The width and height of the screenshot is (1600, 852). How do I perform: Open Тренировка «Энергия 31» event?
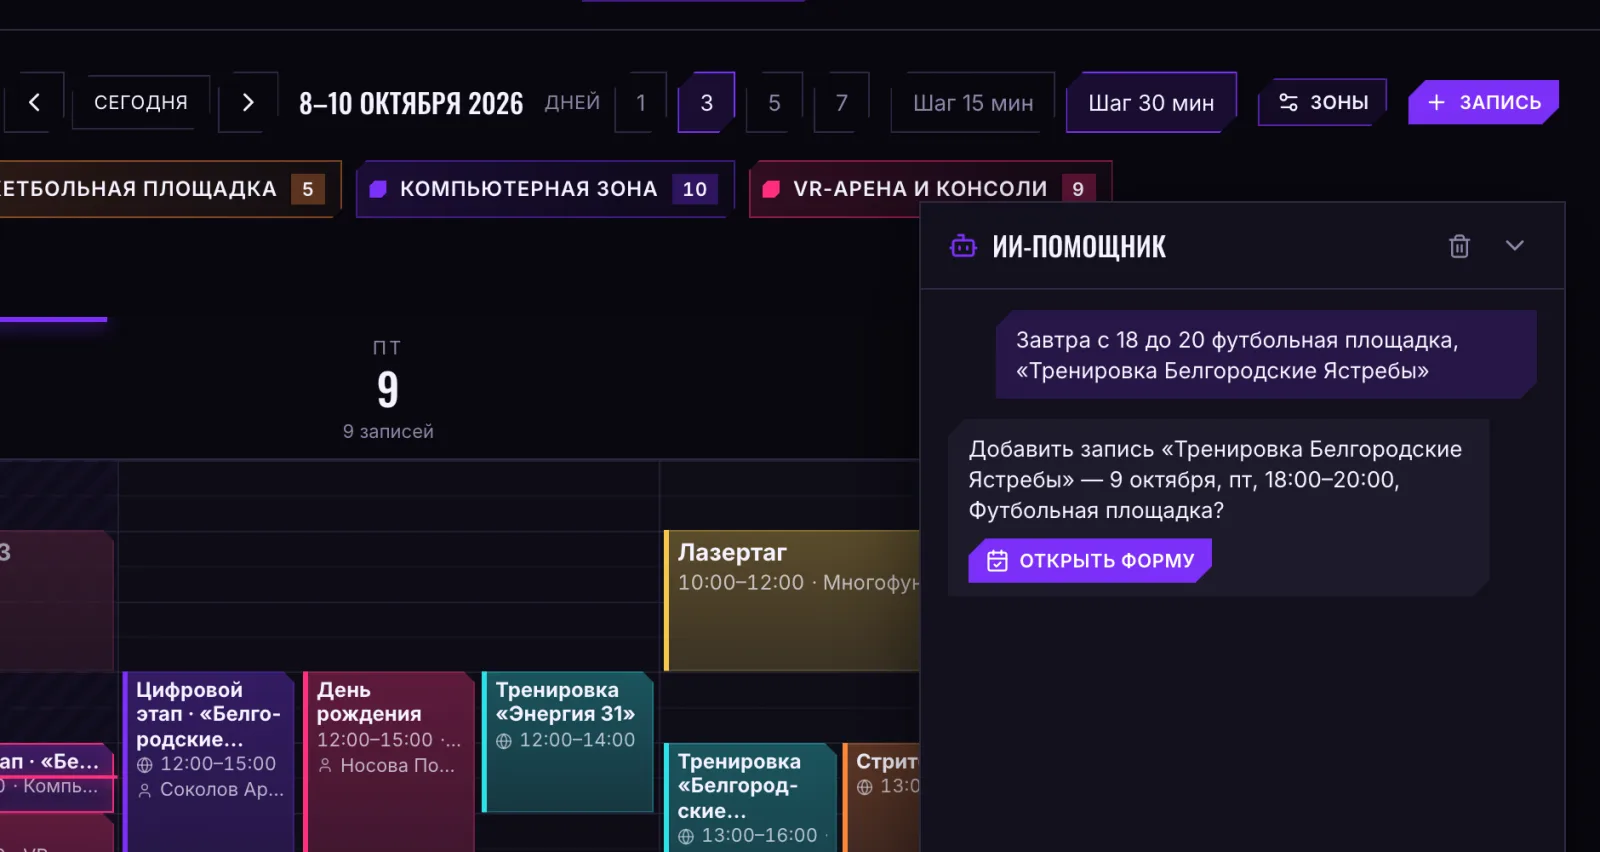(x=567, y=741)
